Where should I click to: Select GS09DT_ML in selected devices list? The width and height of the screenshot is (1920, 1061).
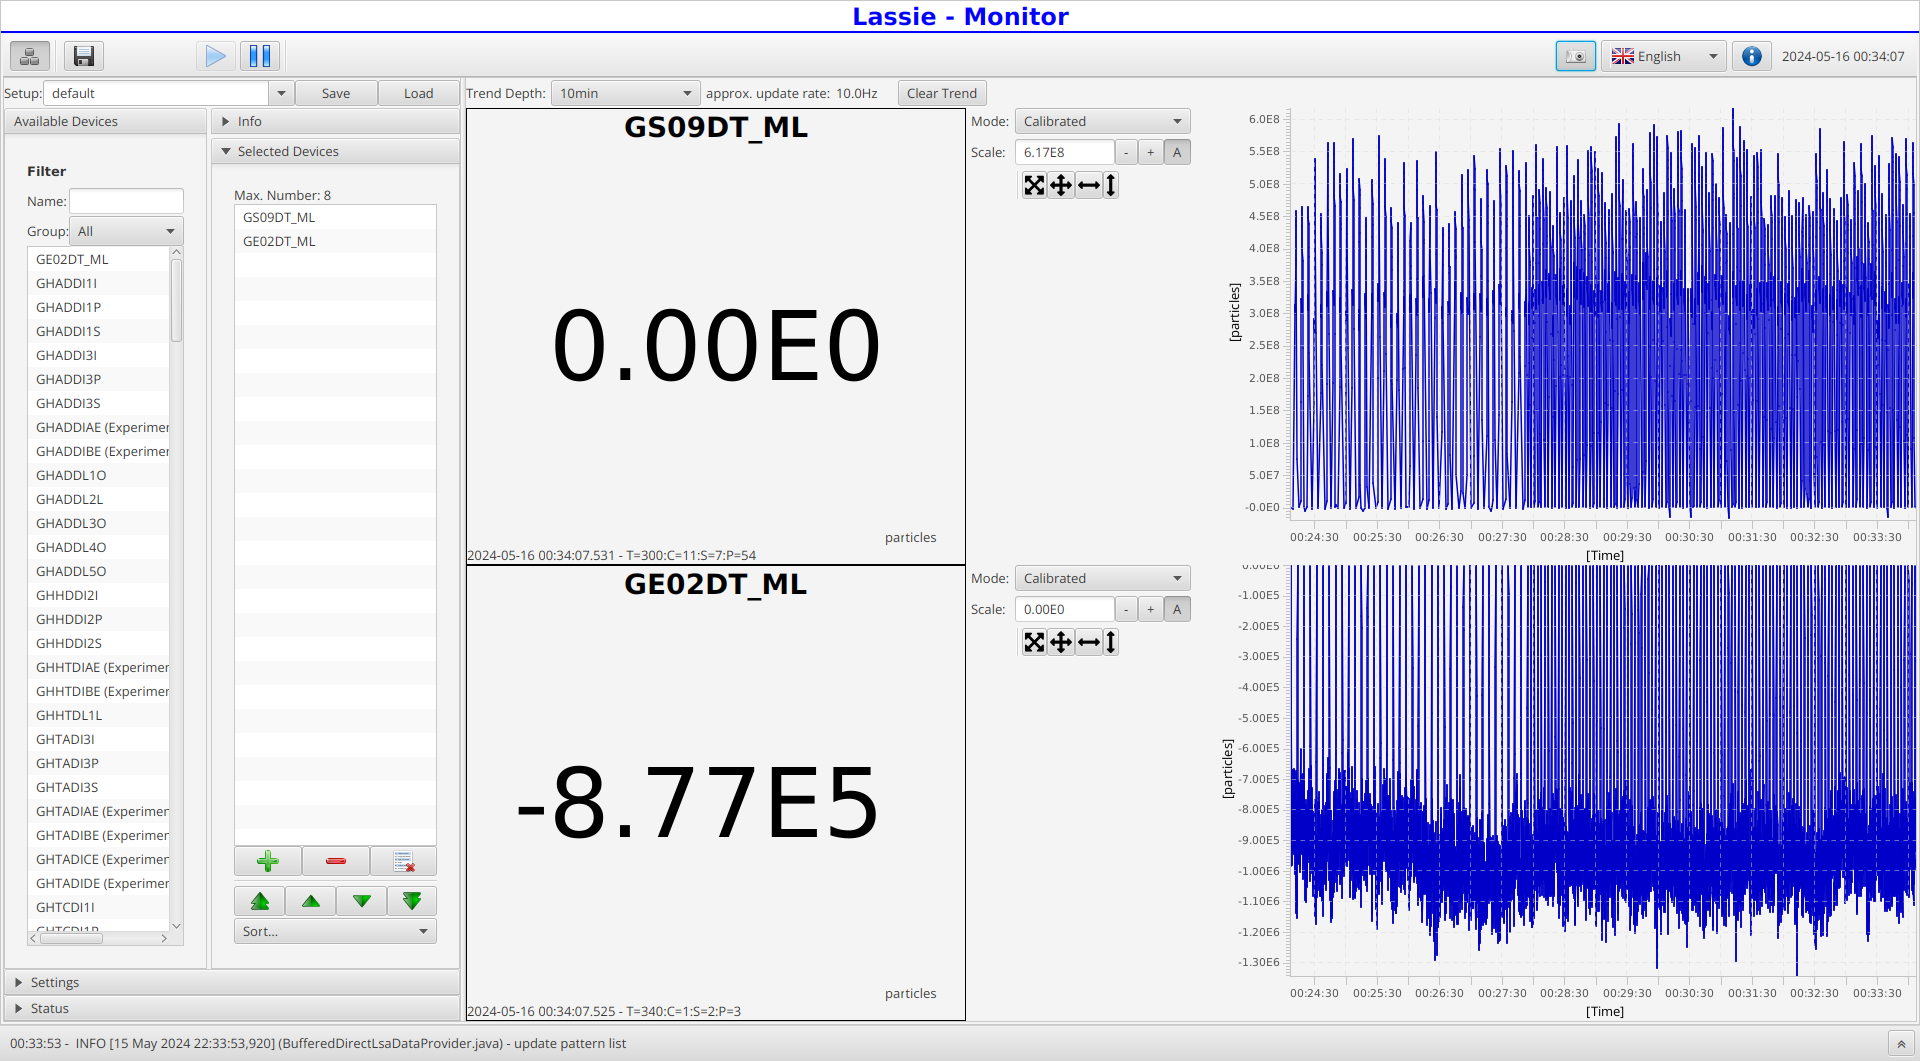335,217
